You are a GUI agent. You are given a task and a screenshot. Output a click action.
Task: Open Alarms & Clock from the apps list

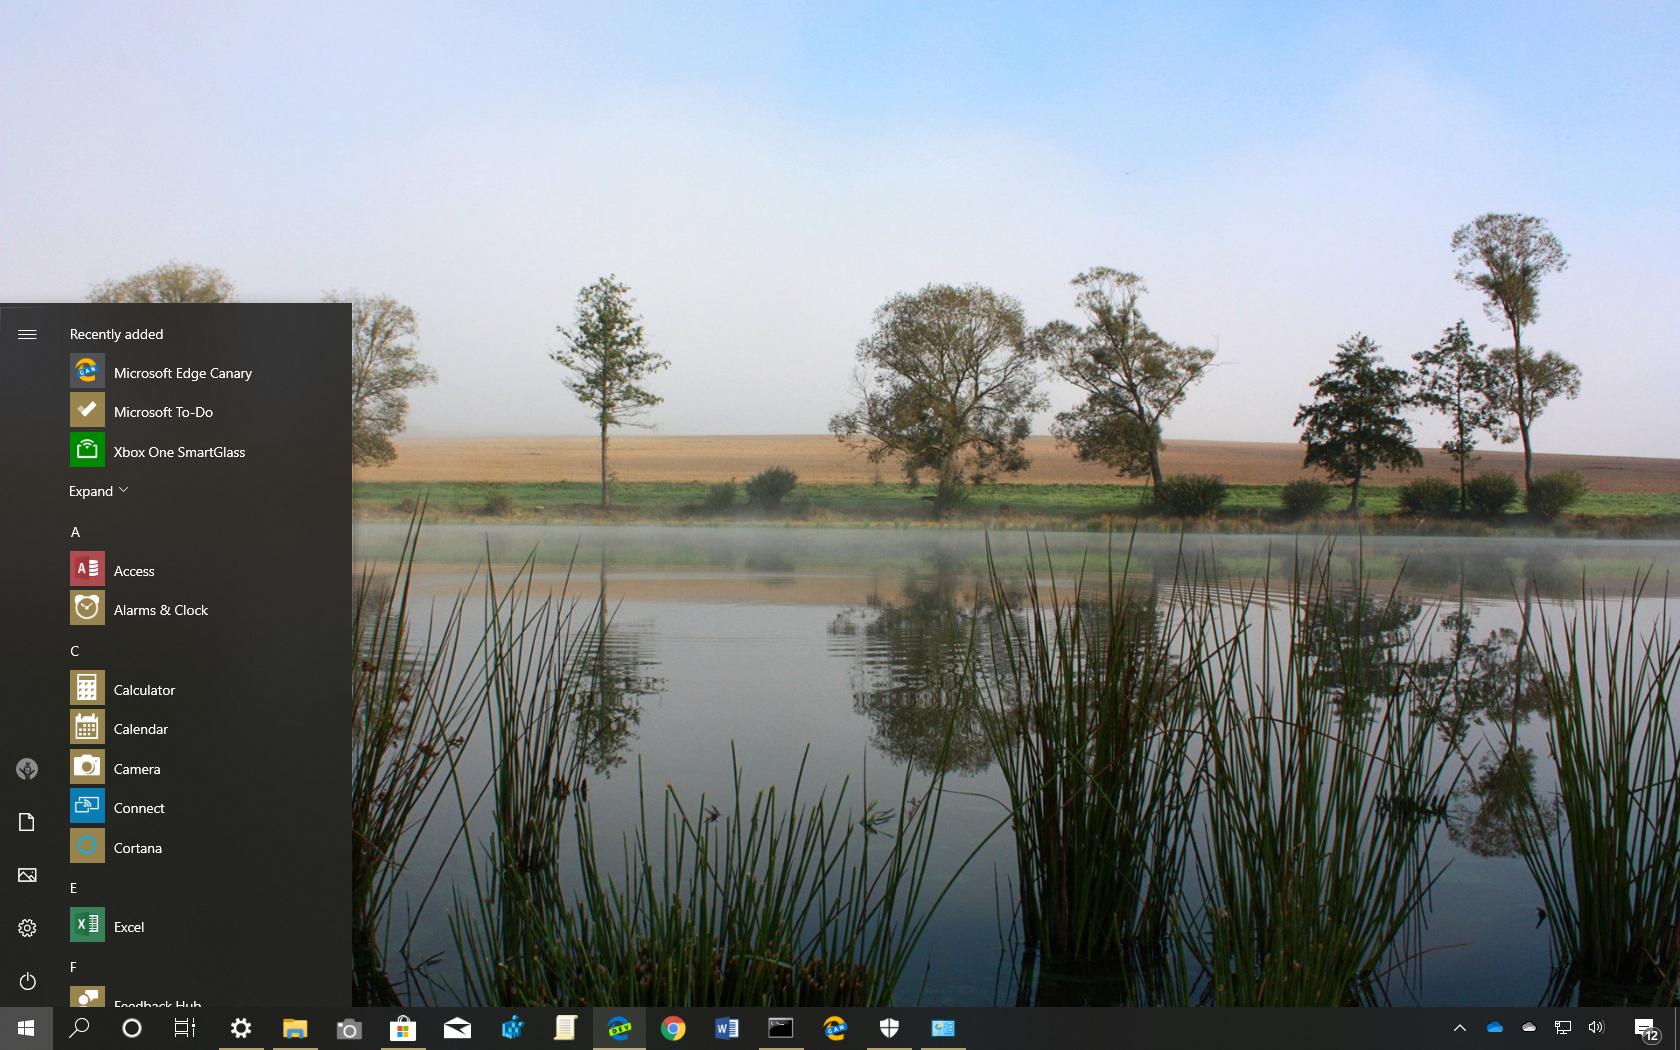point(160,609)
